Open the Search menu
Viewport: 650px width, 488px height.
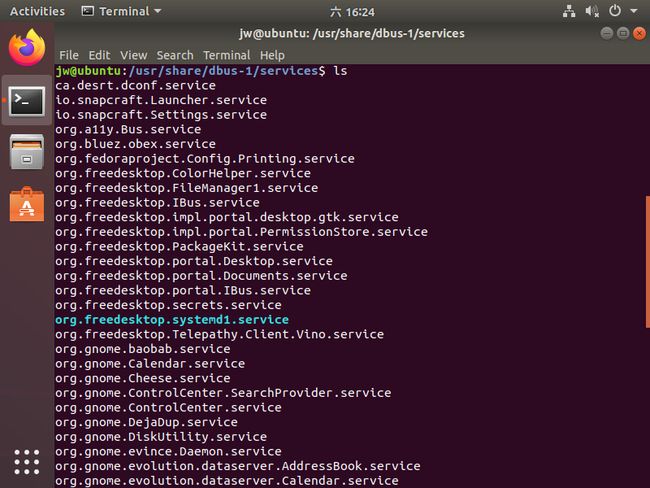click(175, 55)
